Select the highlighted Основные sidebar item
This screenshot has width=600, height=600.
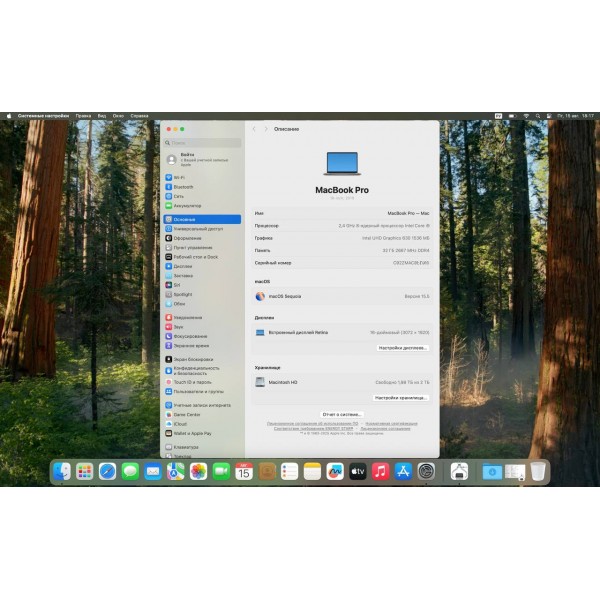202,219
